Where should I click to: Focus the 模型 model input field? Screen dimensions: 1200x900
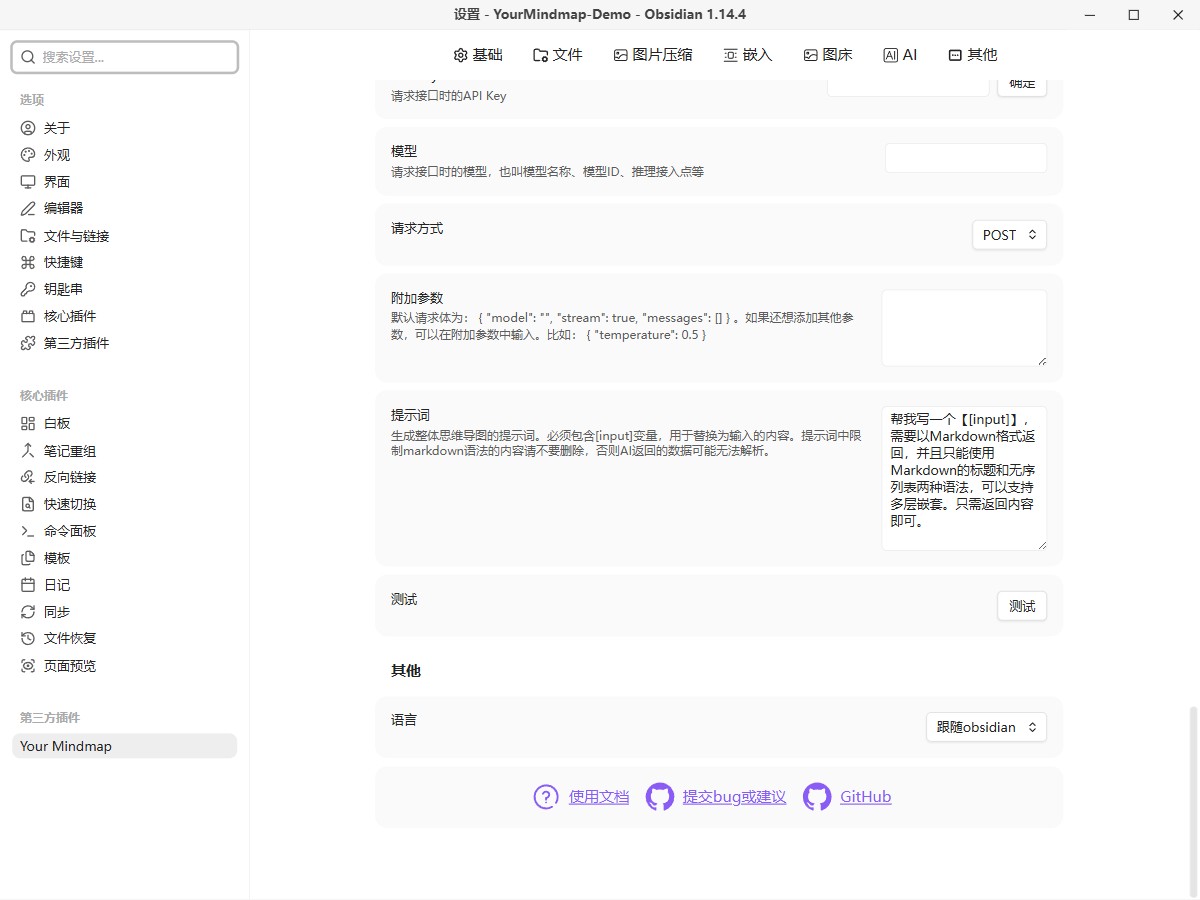click(x=966, y=158)
